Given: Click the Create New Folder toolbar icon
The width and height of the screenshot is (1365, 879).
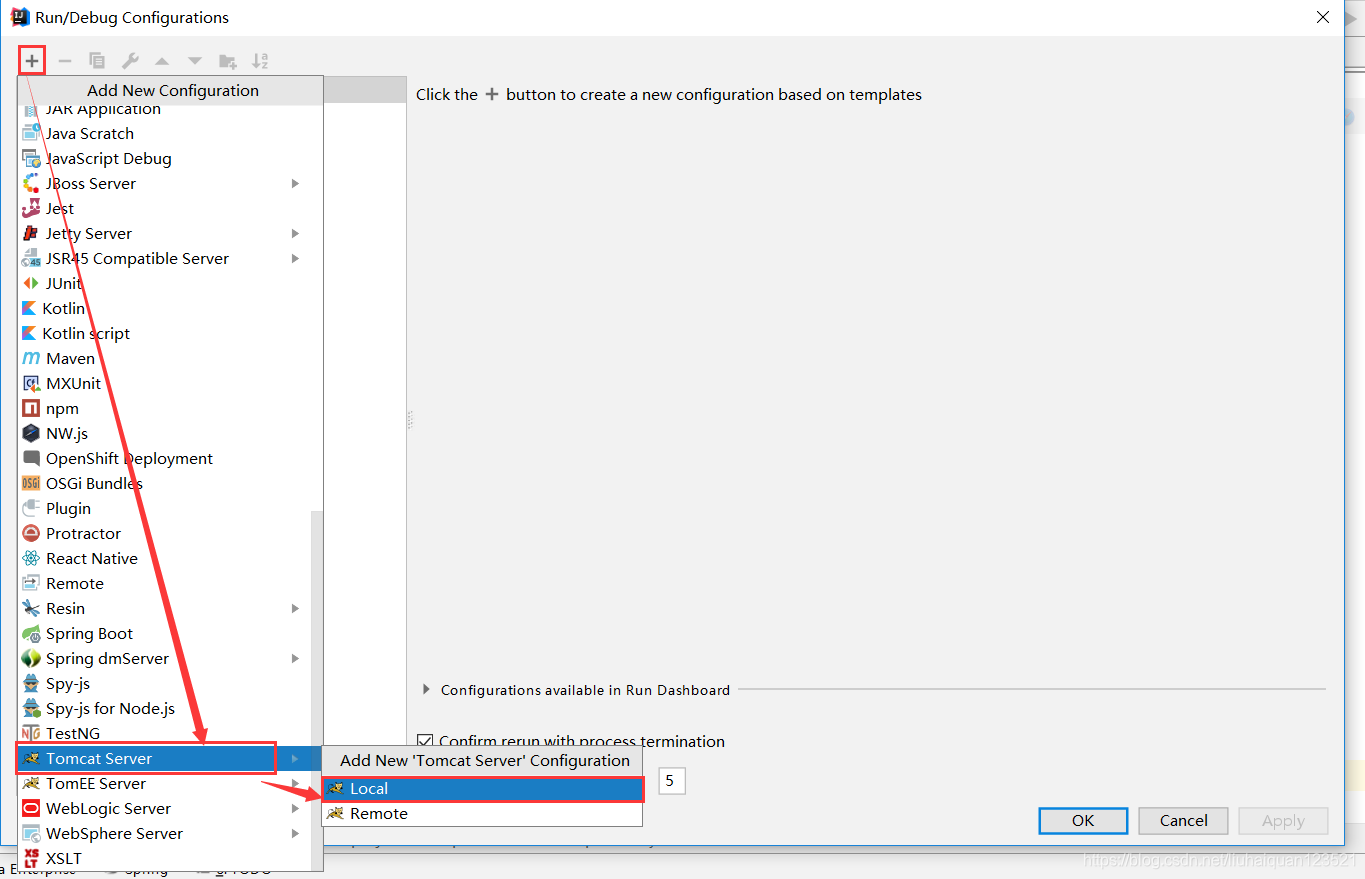Looking at the screenshot, I should point(228,61).
